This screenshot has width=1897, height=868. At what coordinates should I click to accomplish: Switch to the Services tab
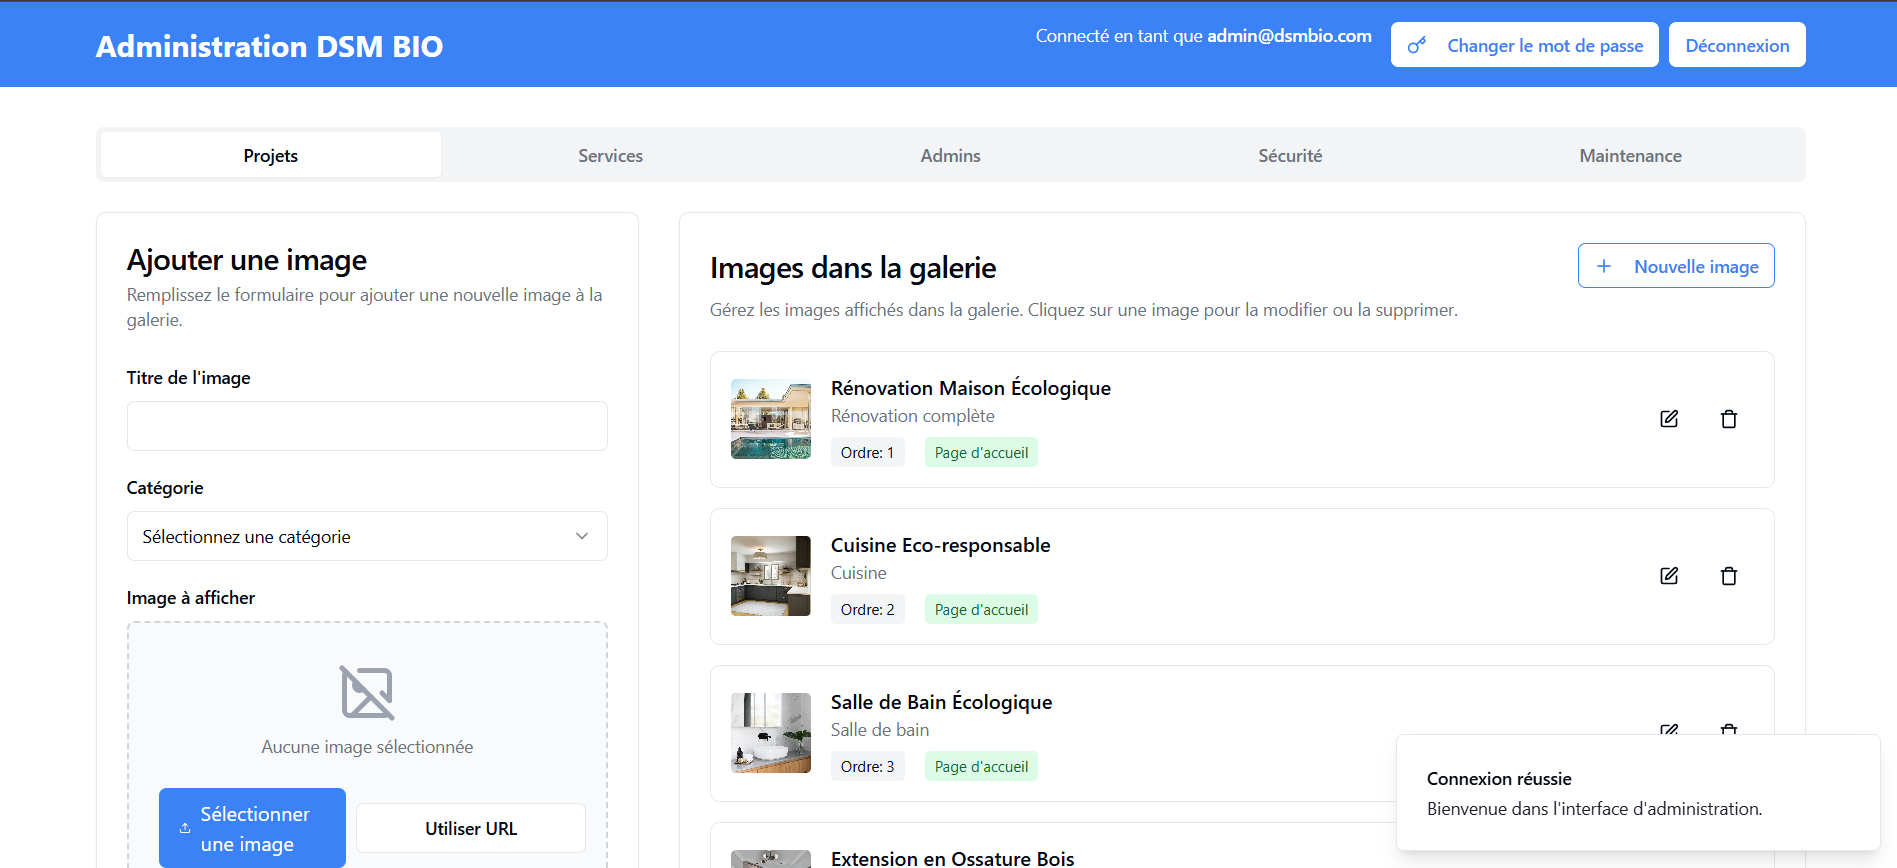(610, 156)
